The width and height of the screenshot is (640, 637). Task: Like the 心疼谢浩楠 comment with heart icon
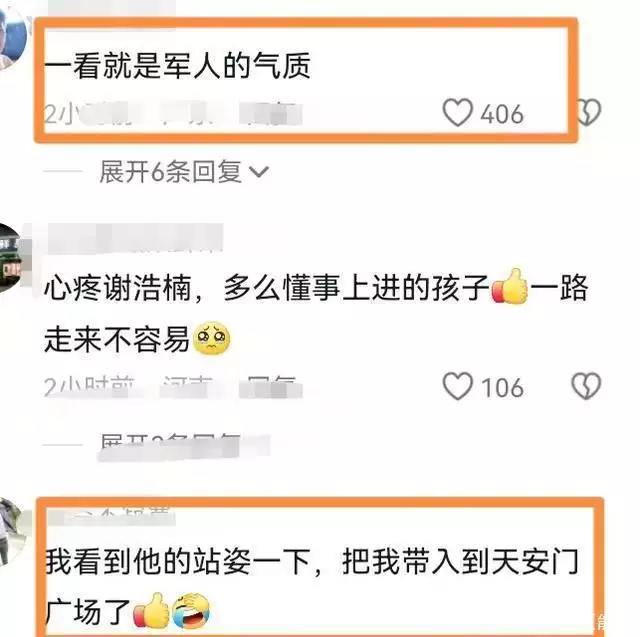coord(458,386)
